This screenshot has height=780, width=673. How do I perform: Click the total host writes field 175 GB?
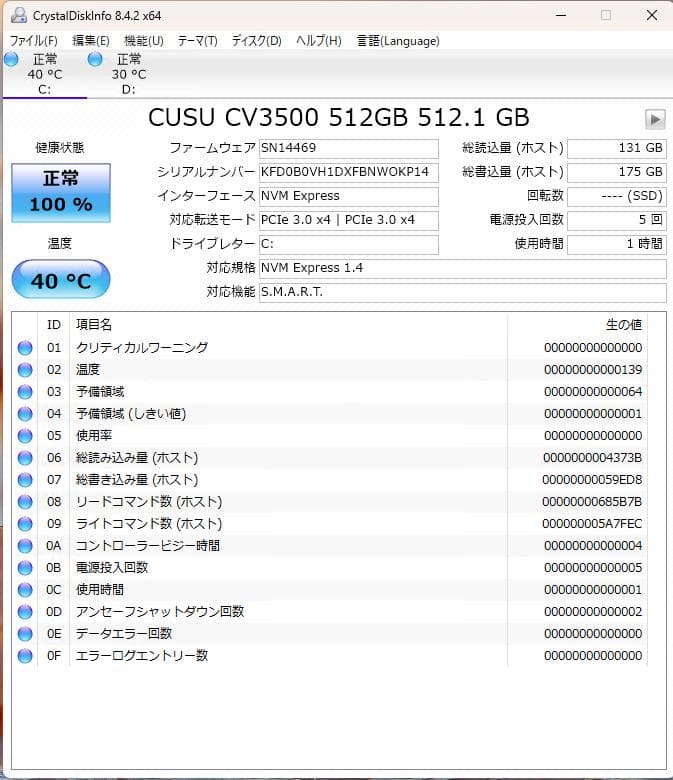(x=617, y=172)
